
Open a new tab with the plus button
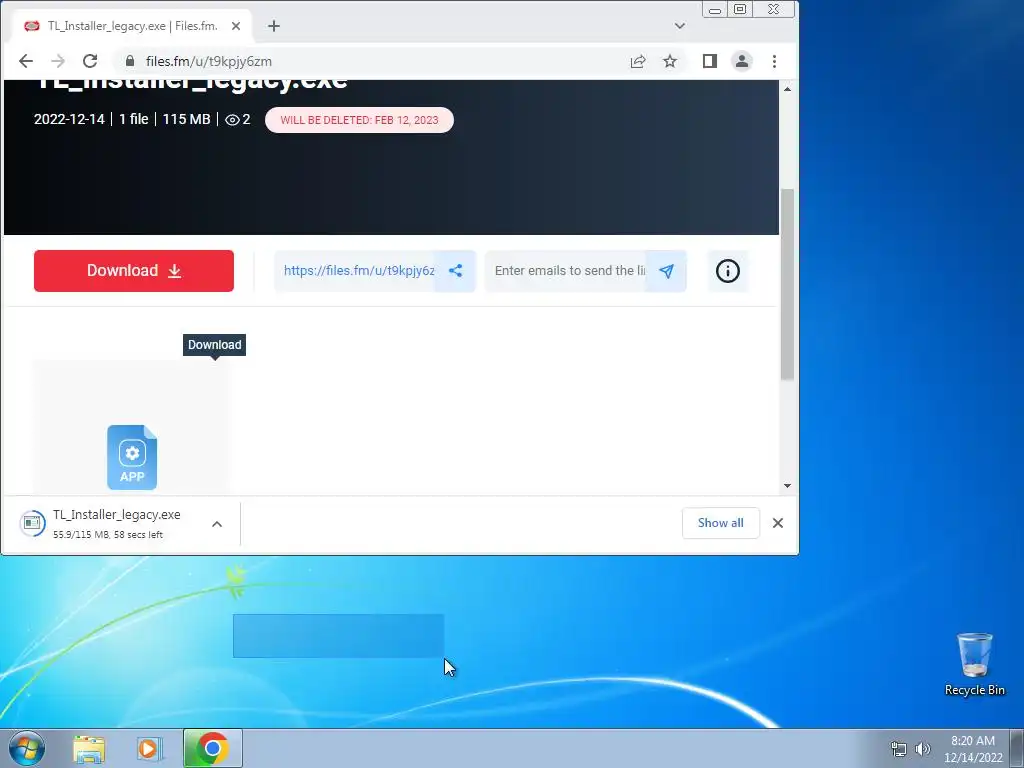274,26
